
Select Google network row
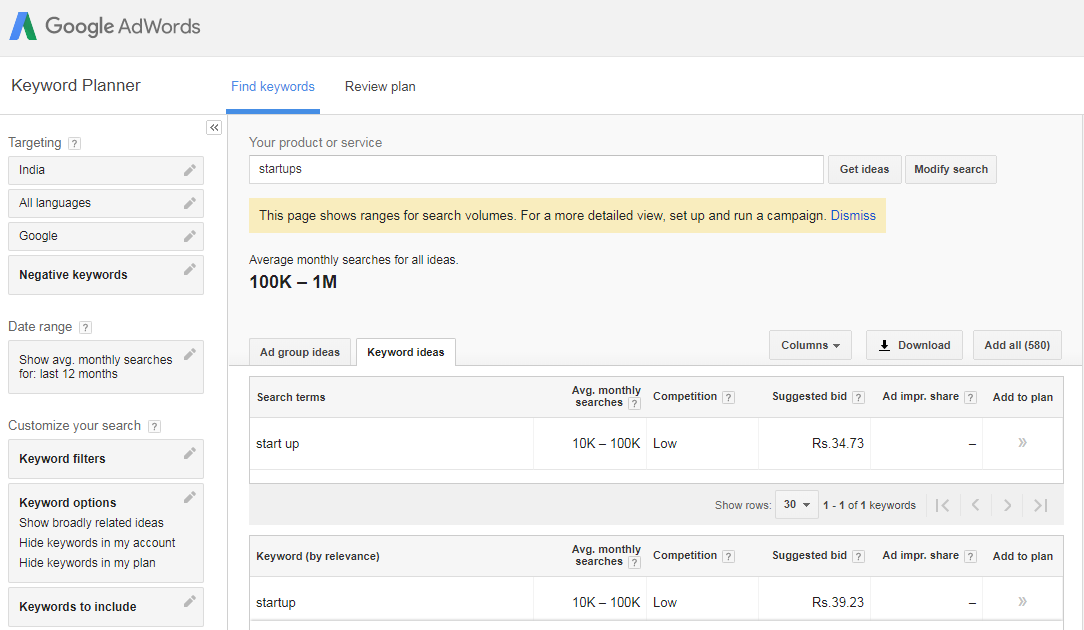tap(106, 237)
